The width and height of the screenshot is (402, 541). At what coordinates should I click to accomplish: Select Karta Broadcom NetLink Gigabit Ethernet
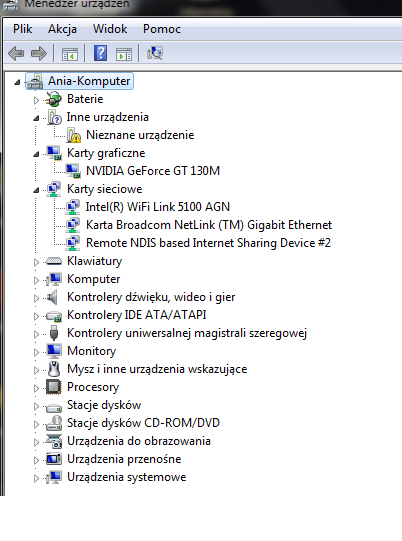tap(209, 225)
